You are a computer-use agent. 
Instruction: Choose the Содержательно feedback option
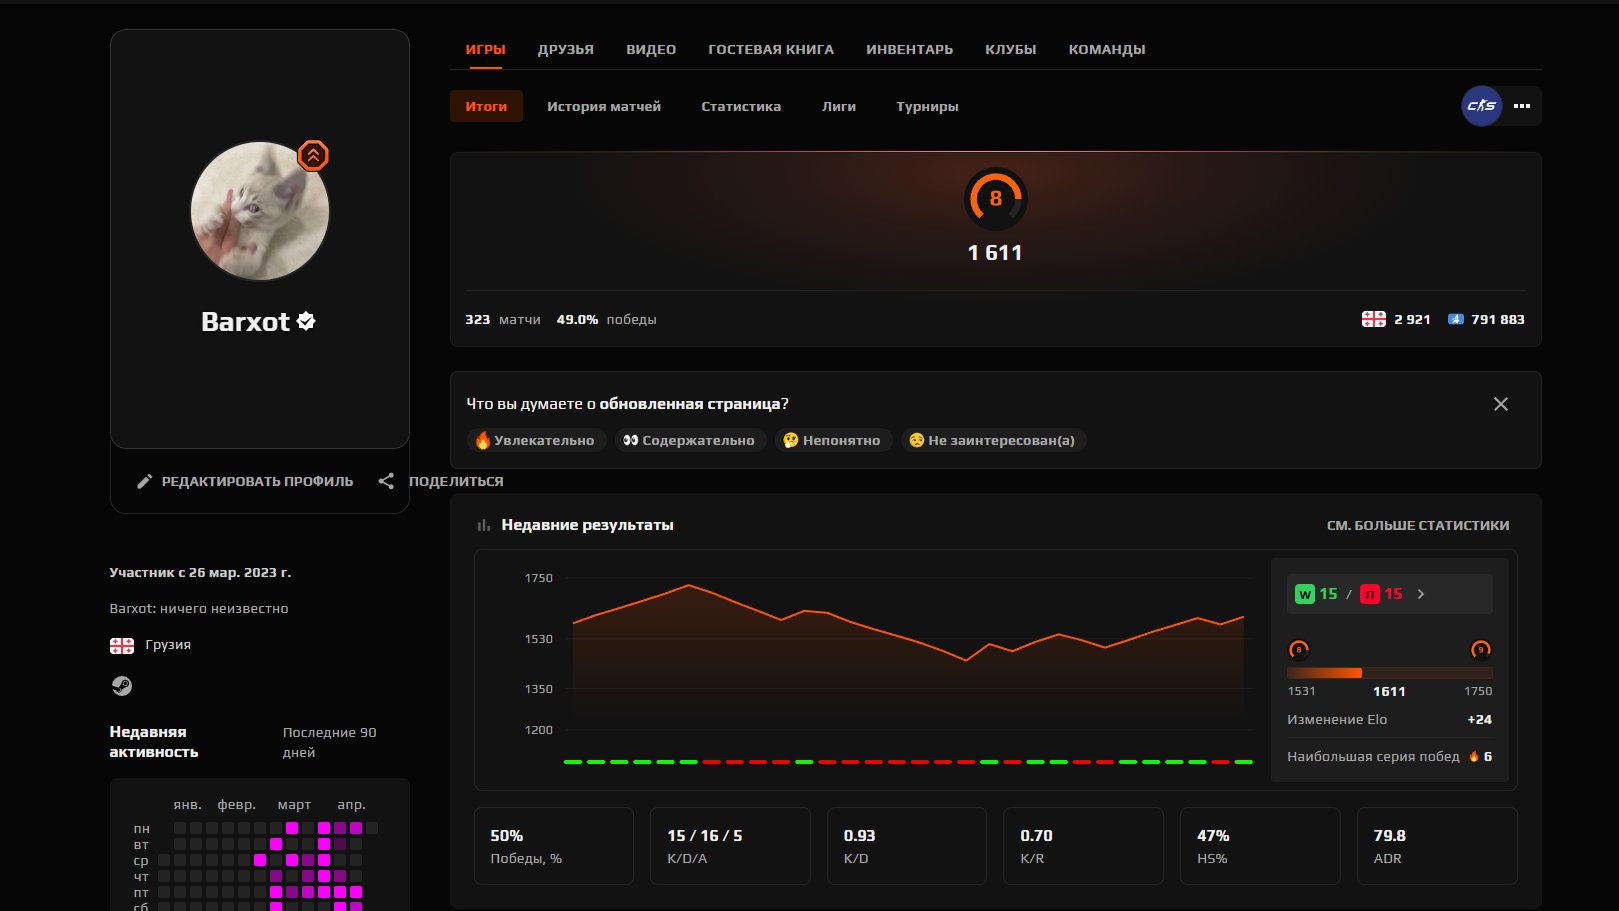(x=690, y=440)
